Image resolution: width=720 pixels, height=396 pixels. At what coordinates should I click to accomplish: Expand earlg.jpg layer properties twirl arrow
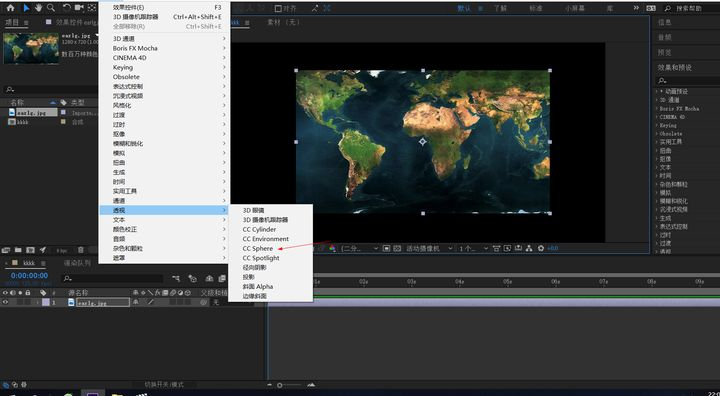(38, 302)
